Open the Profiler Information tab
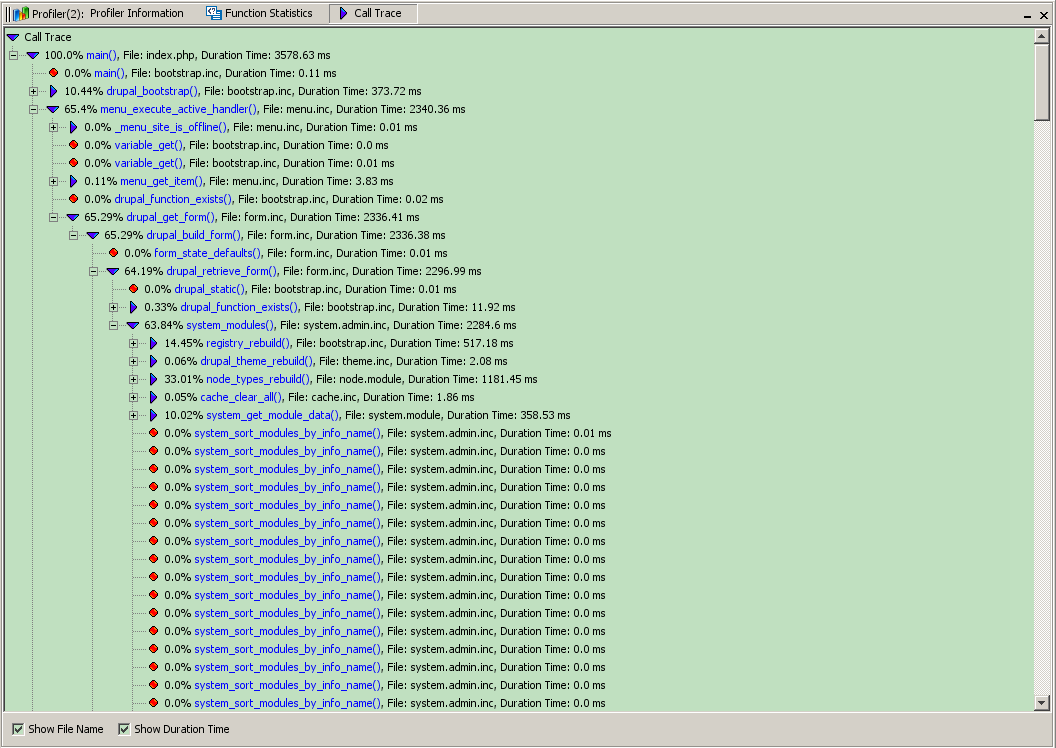The height and width of the screenshot is (748, 1056). click(136, 13)
